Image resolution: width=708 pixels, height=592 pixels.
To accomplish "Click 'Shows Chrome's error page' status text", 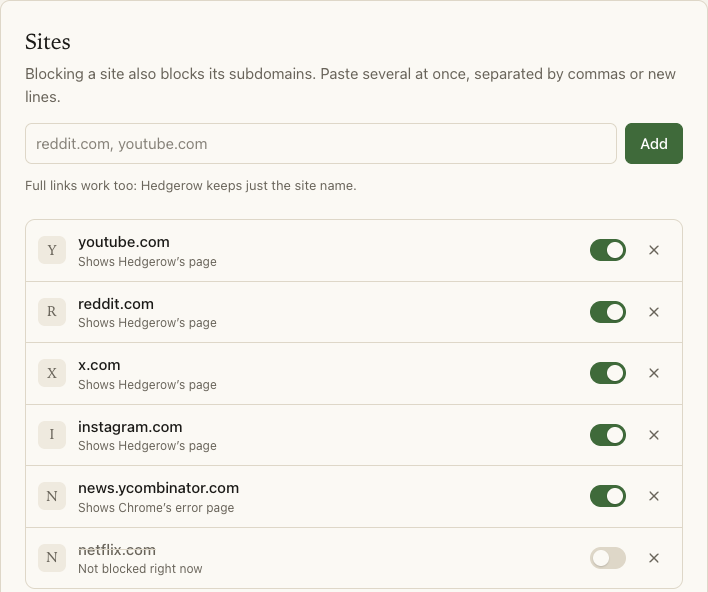I will click(x=156, y=508).
